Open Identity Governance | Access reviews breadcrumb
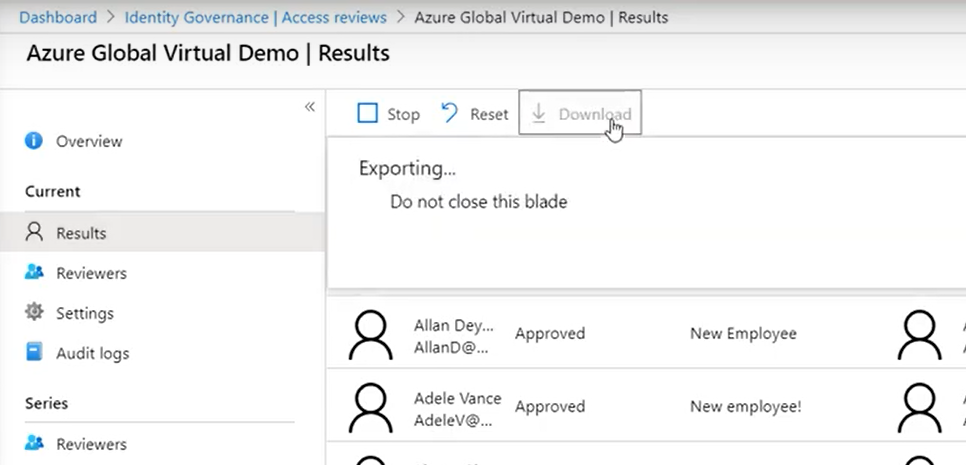Viewport: 966px width, 465px height. (x=256, y=17)
